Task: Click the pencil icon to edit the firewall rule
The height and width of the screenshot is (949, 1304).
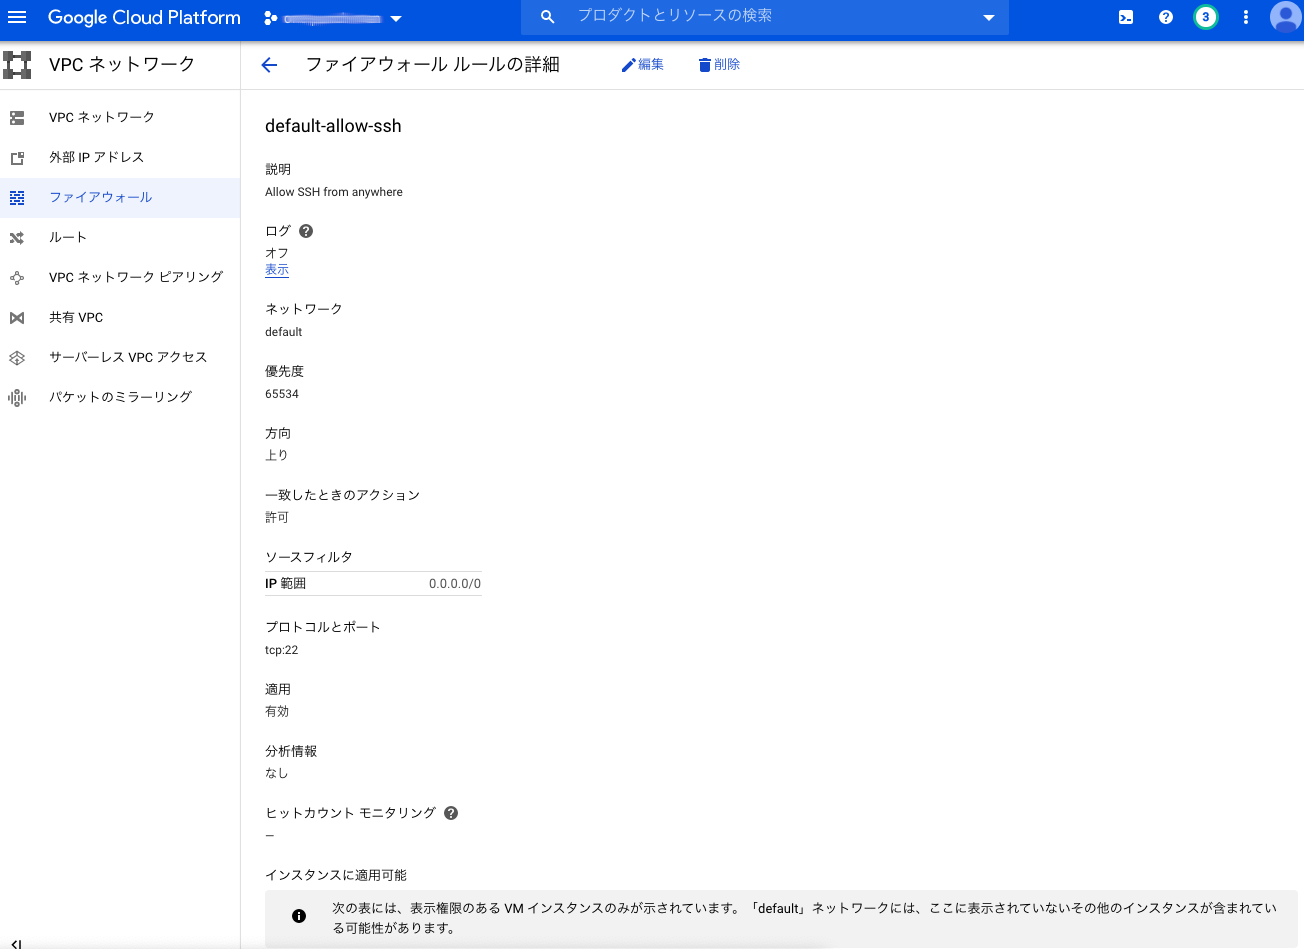Action: (x=642, y=64)
